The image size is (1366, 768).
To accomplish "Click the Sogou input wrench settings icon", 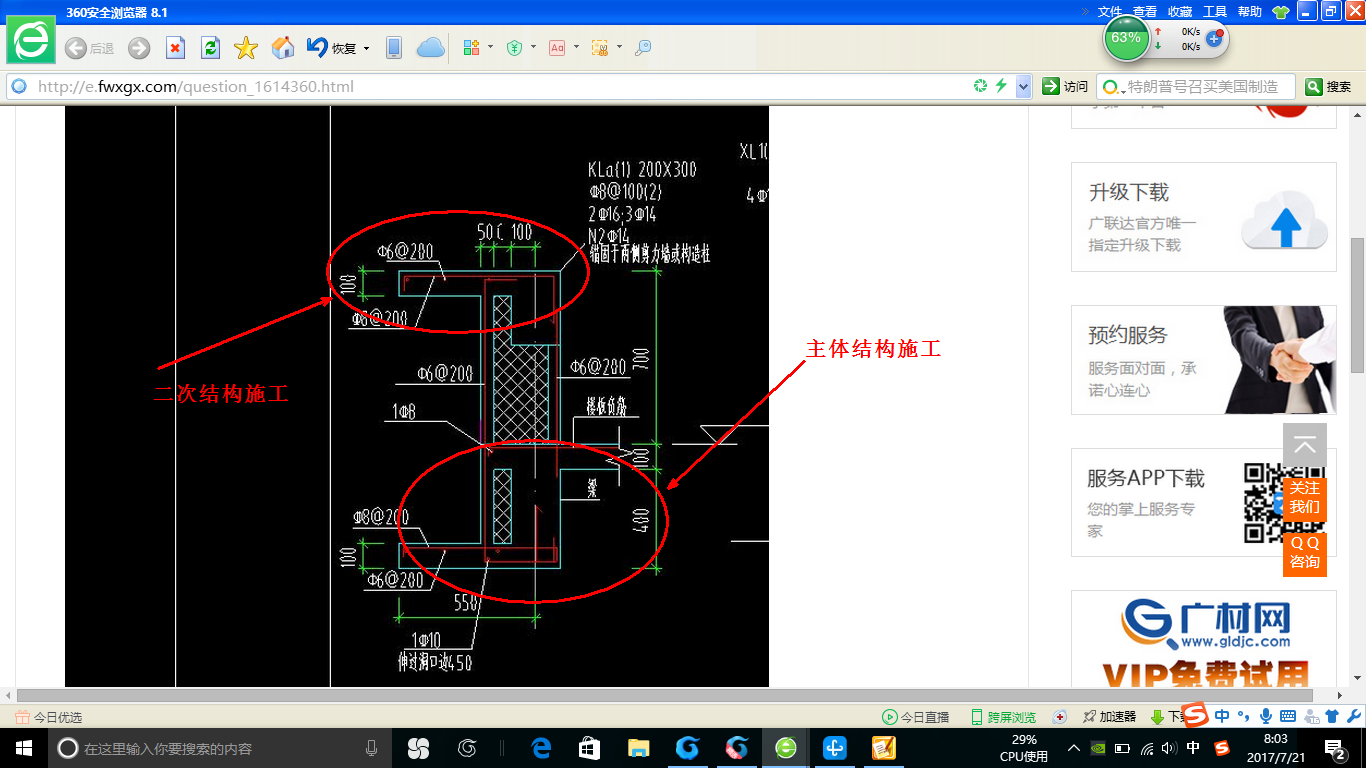I will [x=1354, y=716].
